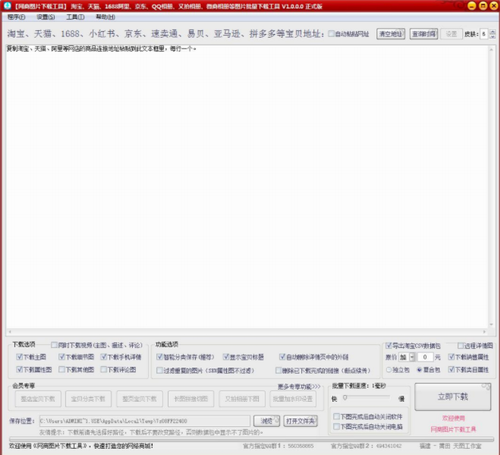The width and height of the screenshot is (500, 455).
Task: Click the maximize button in title bar
Action: tap(483, 6)
